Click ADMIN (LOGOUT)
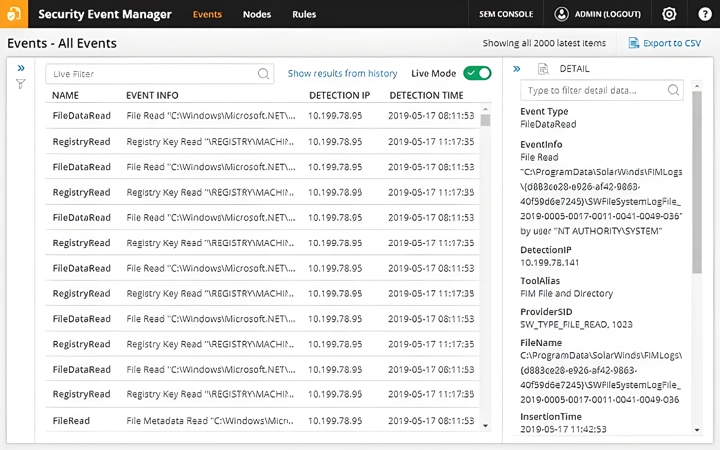This screenshot has height=450, width=720. pyautogui.click(x=608, y=14)
